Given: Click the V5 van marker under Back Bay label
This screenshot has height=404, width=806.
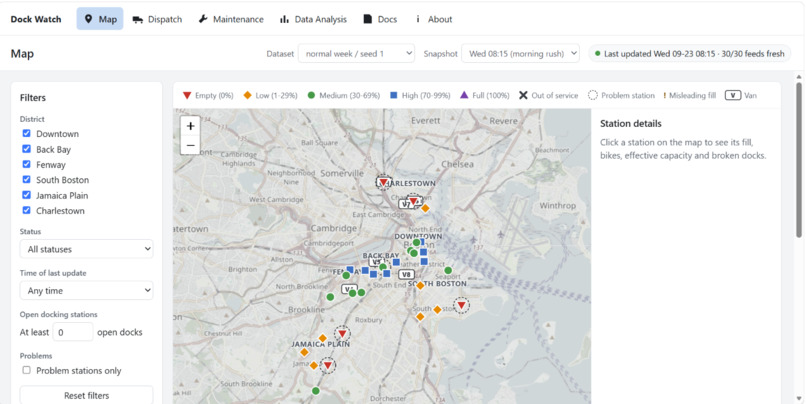Looking at the screenshot, I should coord(376,262).
